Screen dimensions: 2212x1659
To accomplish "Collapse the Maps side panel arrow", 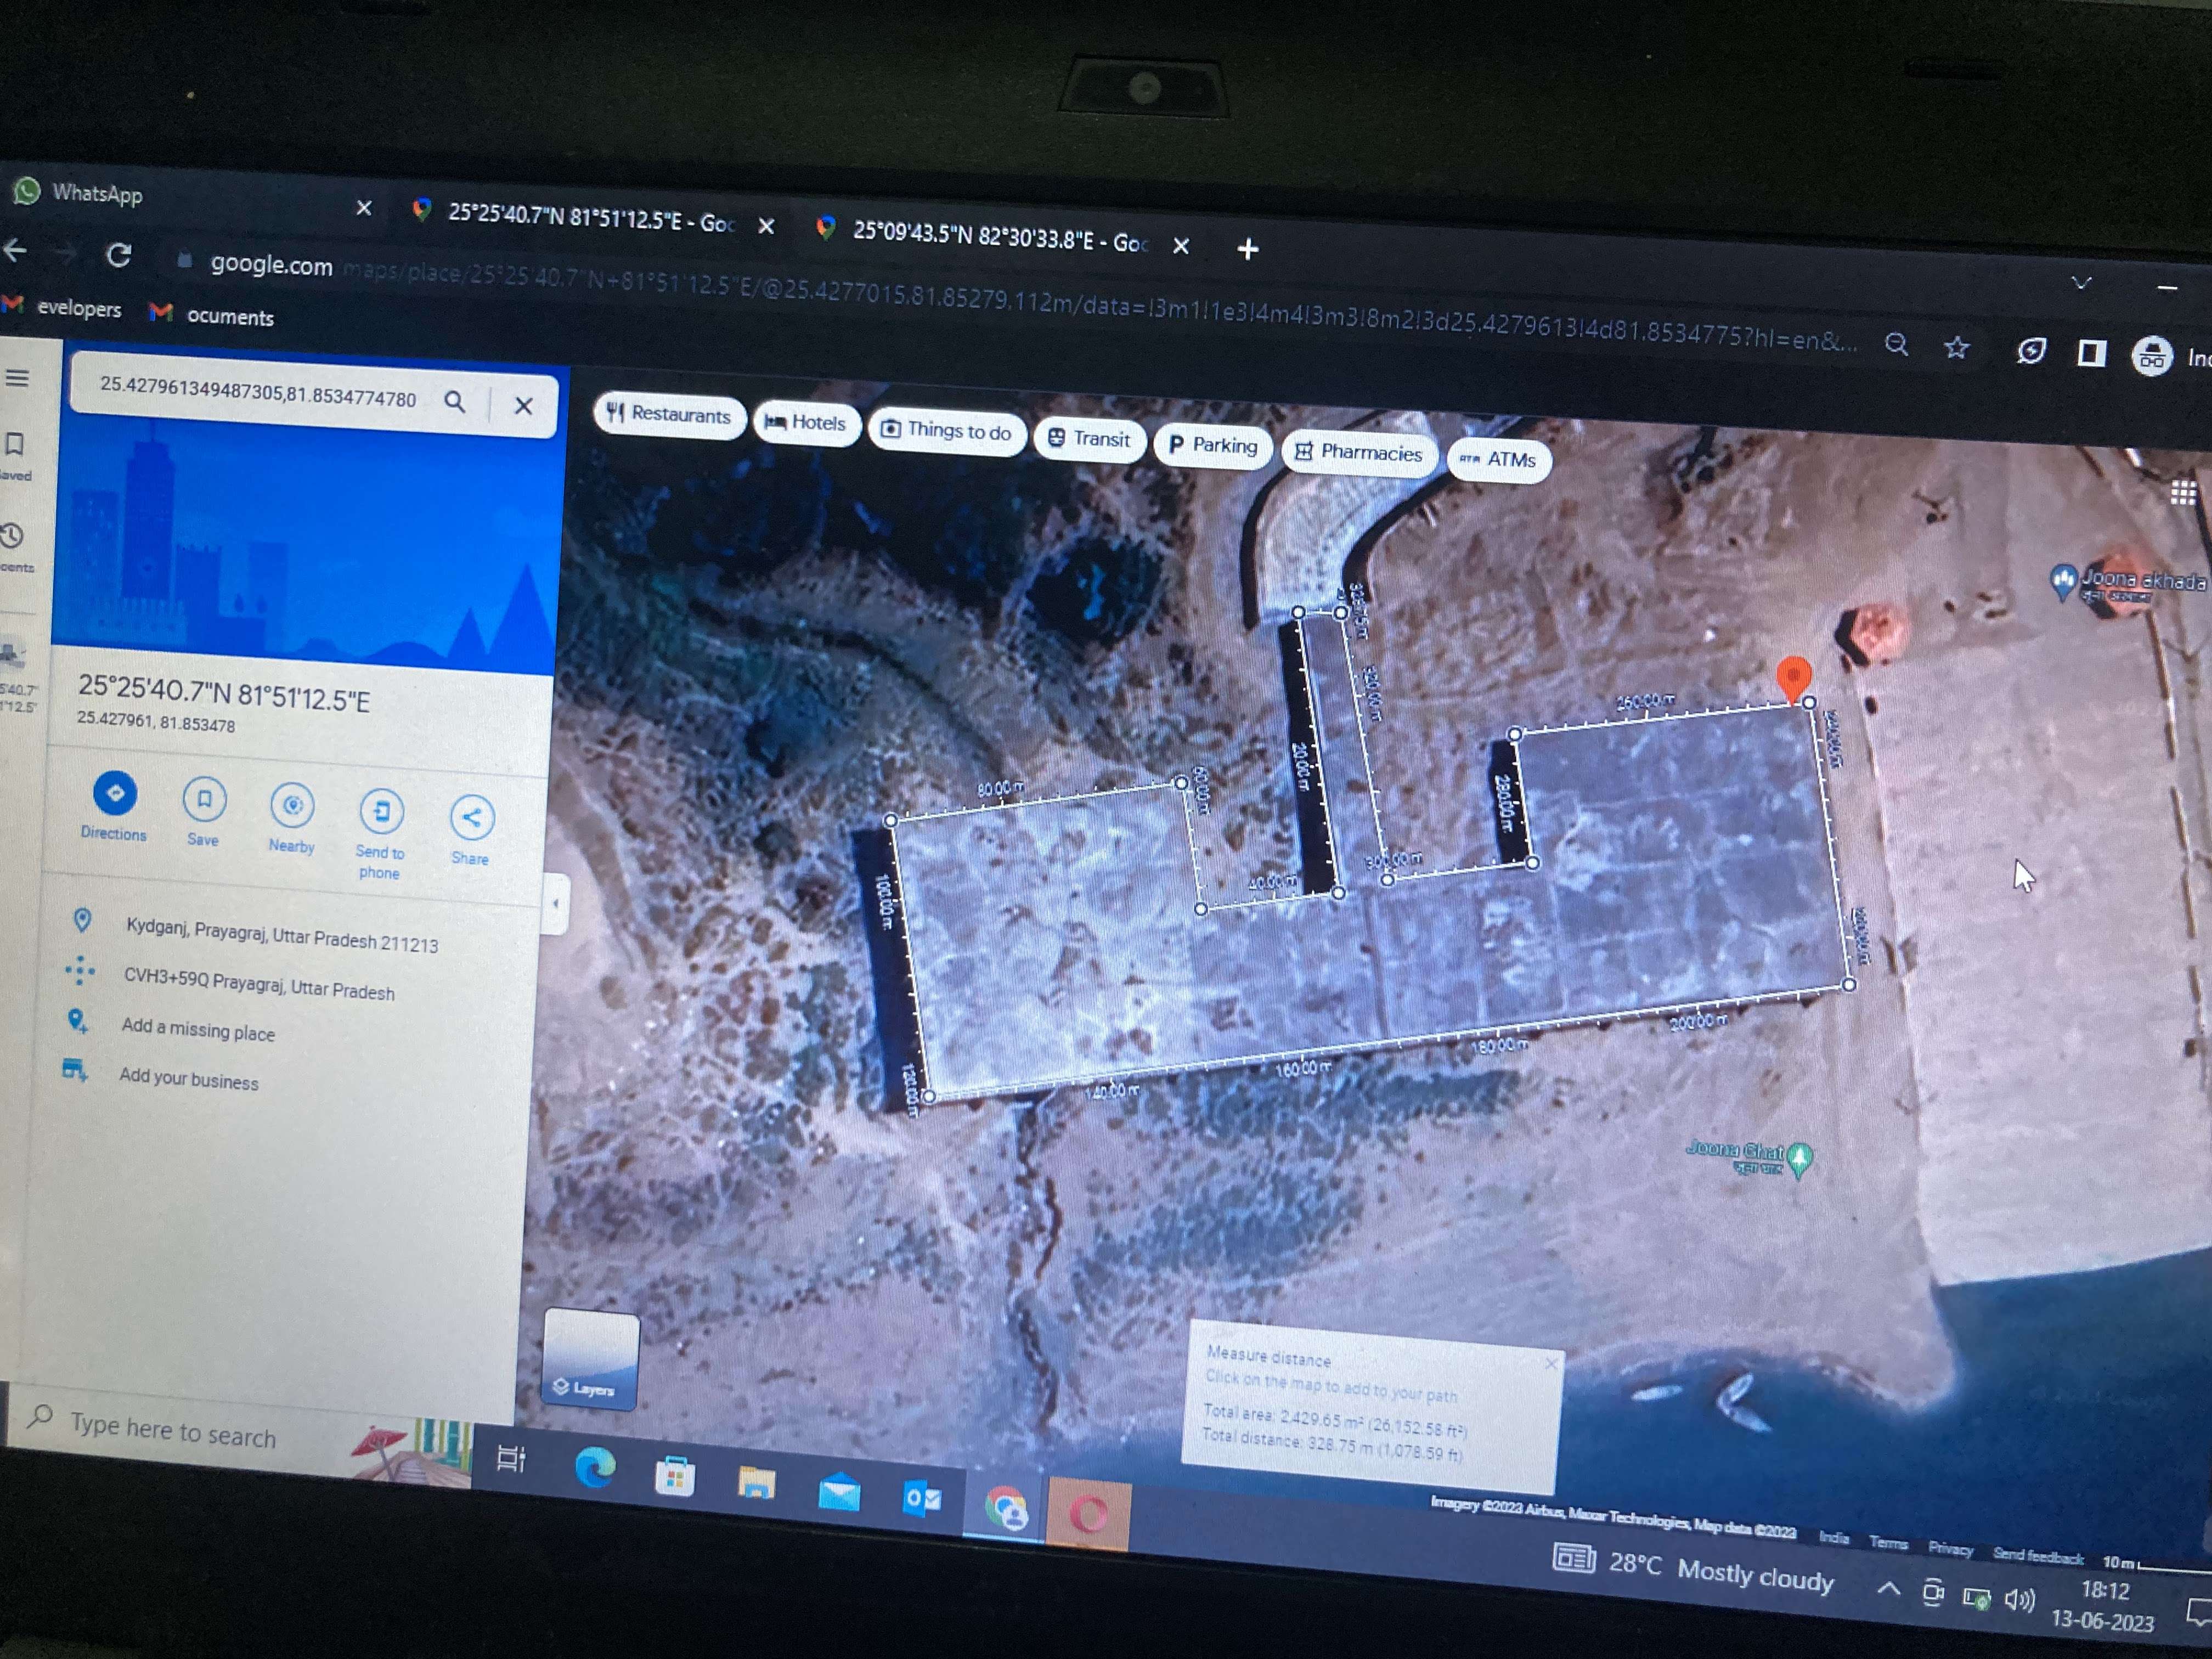I will 555,903.
